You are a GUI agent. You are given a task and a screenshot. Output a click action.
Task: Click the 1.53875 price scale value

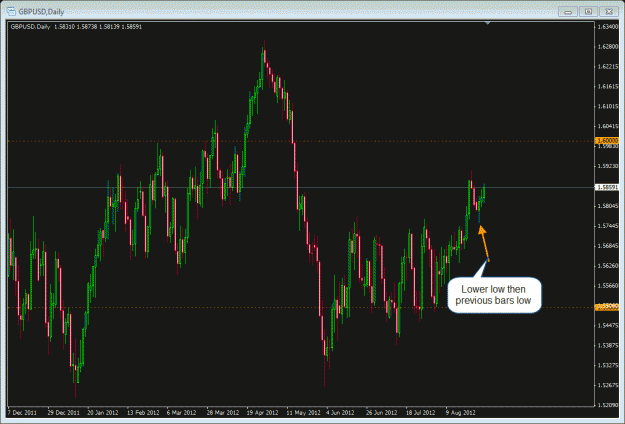(x=608, y=345)
